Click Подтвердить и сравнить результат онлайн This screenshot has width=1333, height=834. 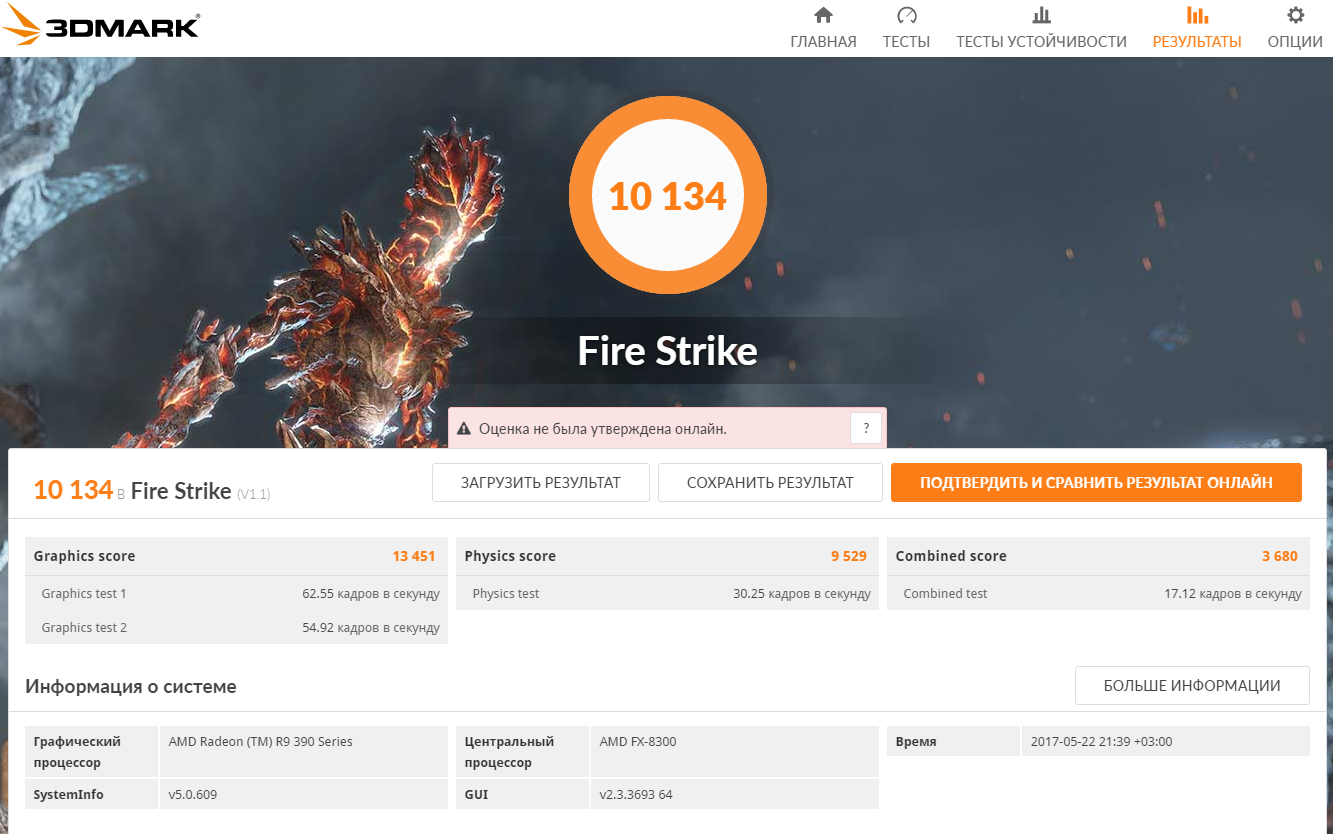tap(1096, 482)
